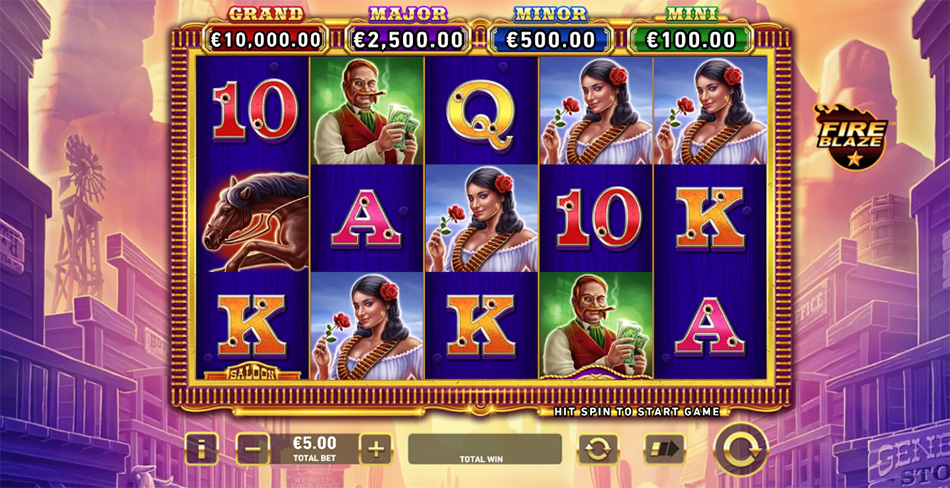Click the Total Win display field
This screenshot has width=950, height=488.
point(485,449)
